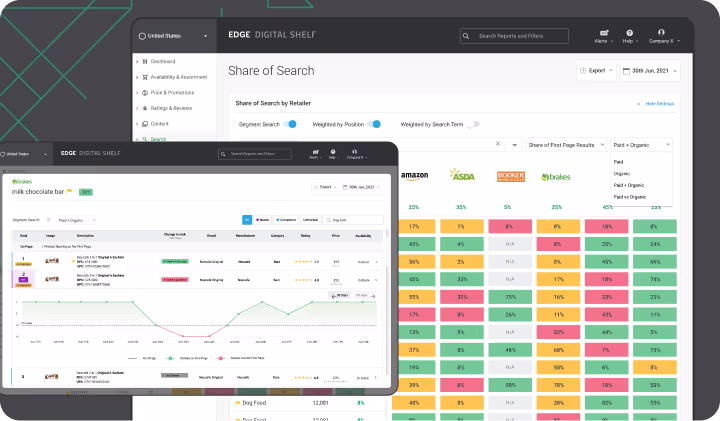Click the Dog Food row with 12,081
The image size is (720, 421).
[308, 403]
